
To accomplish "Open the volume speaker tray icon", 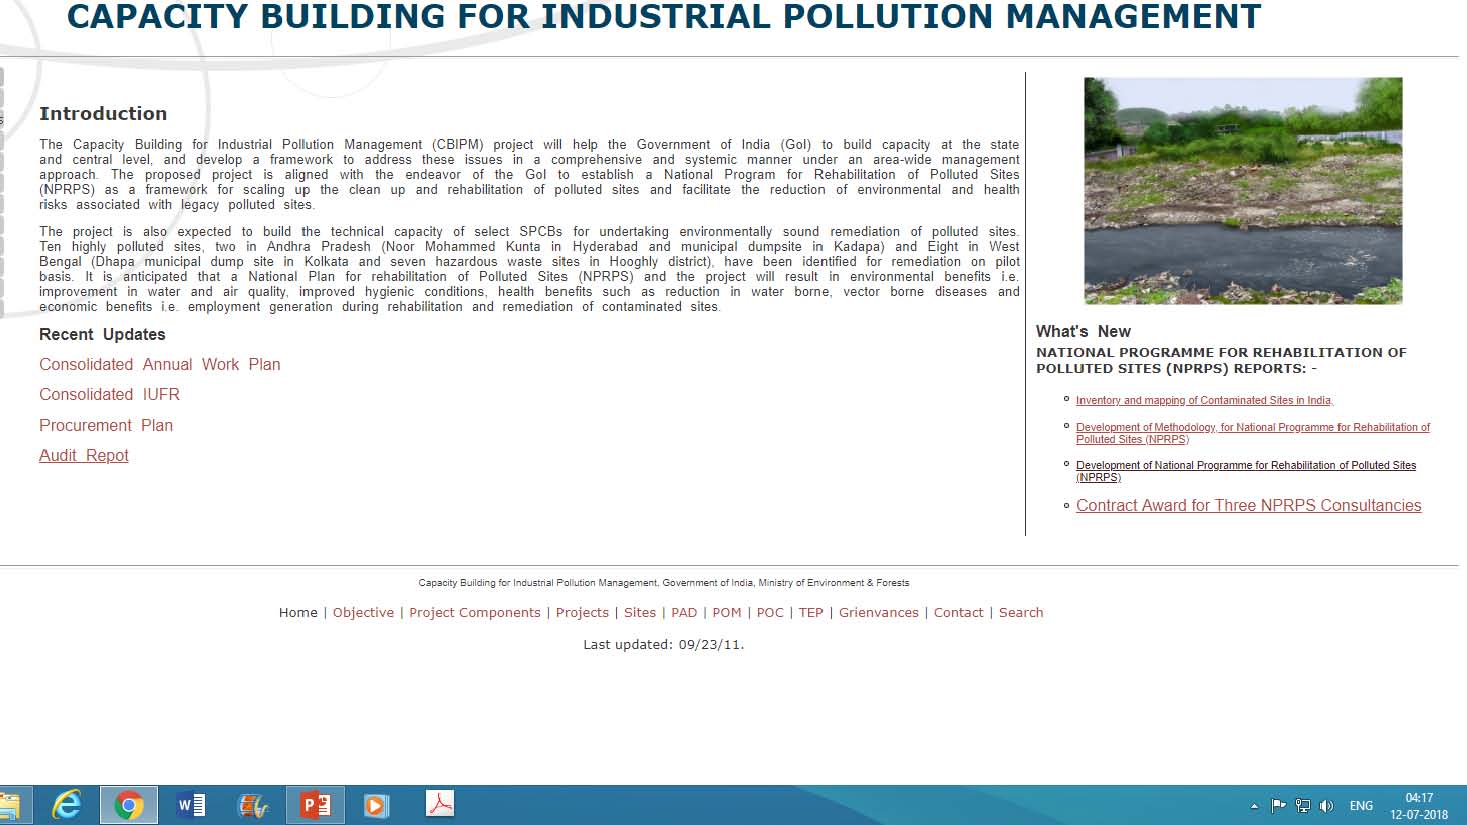I will click(1326, 805).
